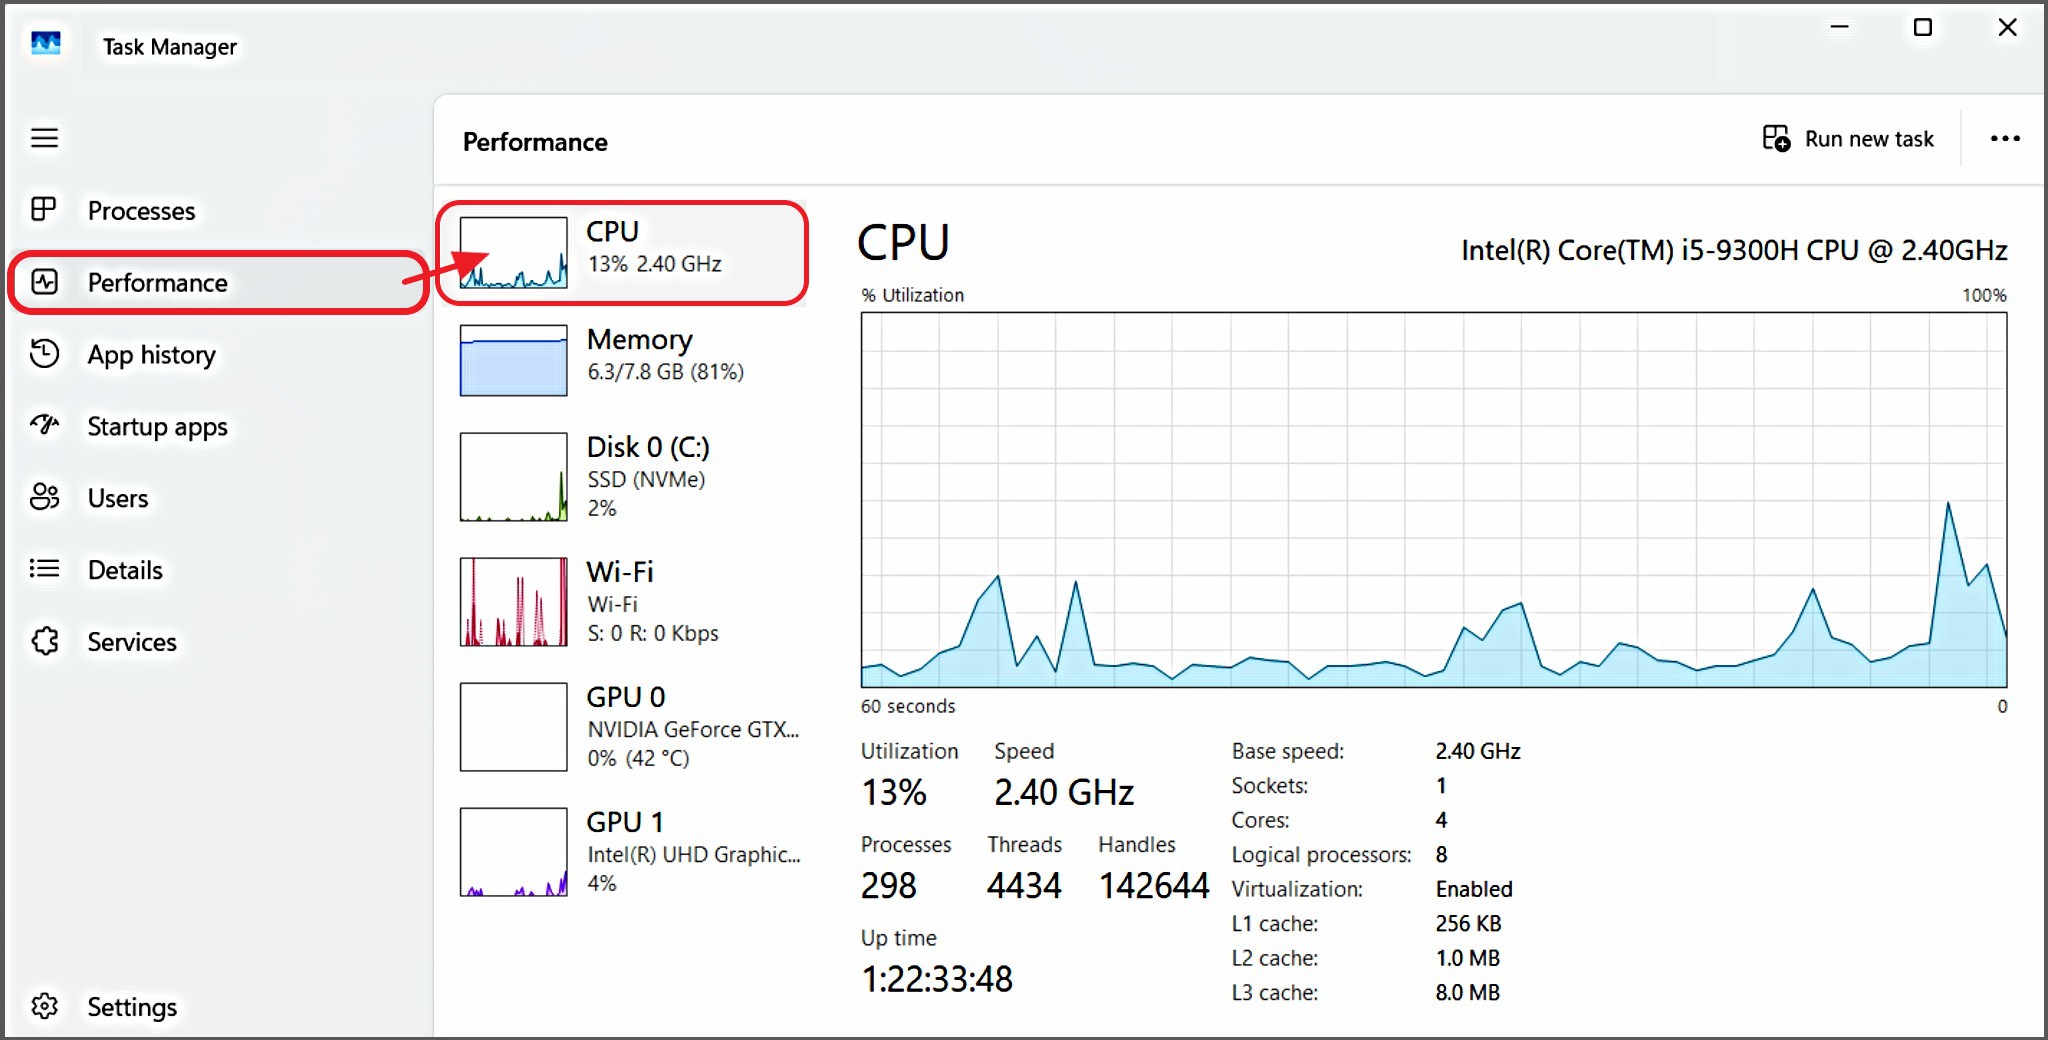
Task: Click the CPU utilization graph area
Action: (1433, 499)
